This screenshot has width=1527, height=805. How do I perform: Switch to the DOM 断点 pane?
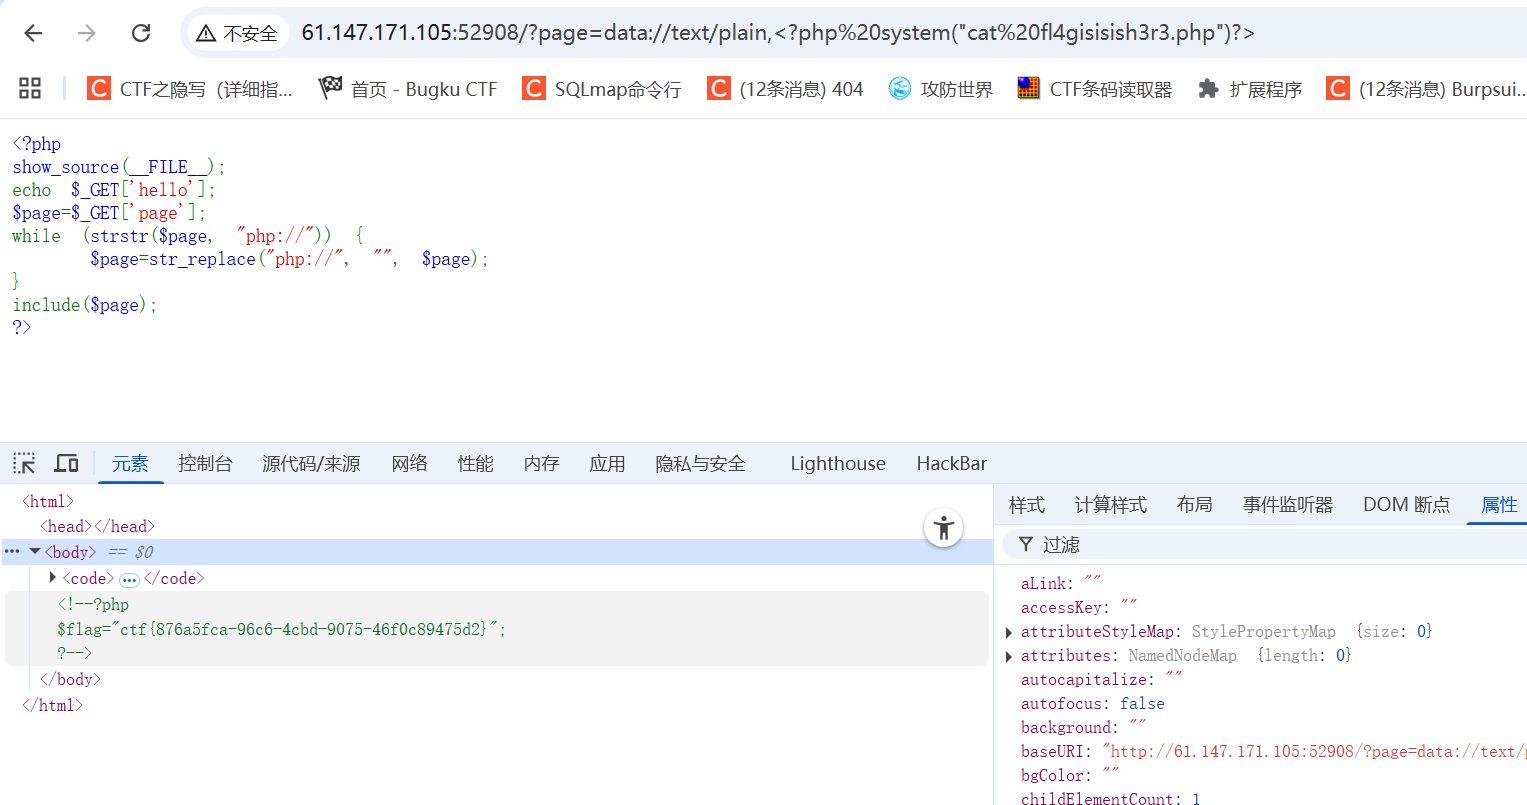tap(1406, 504)
